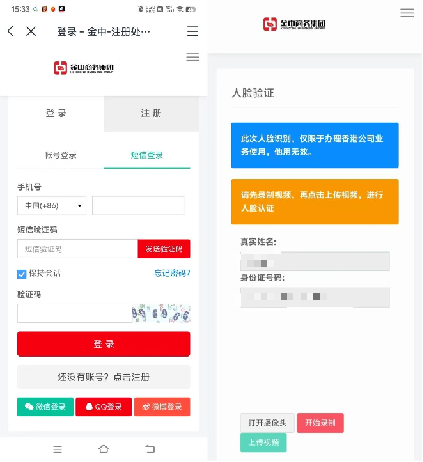This screenshot has width=423, height=462.
Task: Tap the Android home navigation icon
Action: point(104,449)
